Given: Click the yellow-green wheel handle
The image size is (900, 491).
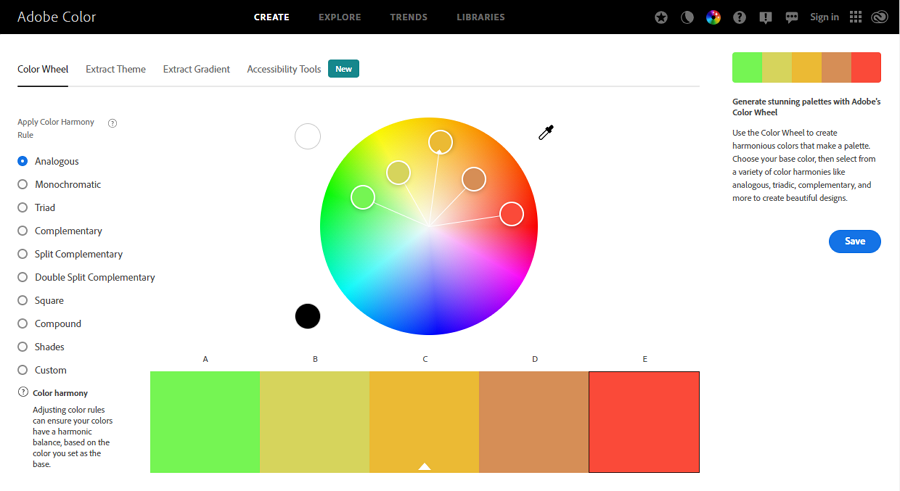Looking at the screenshot, I should pos(398,173).
